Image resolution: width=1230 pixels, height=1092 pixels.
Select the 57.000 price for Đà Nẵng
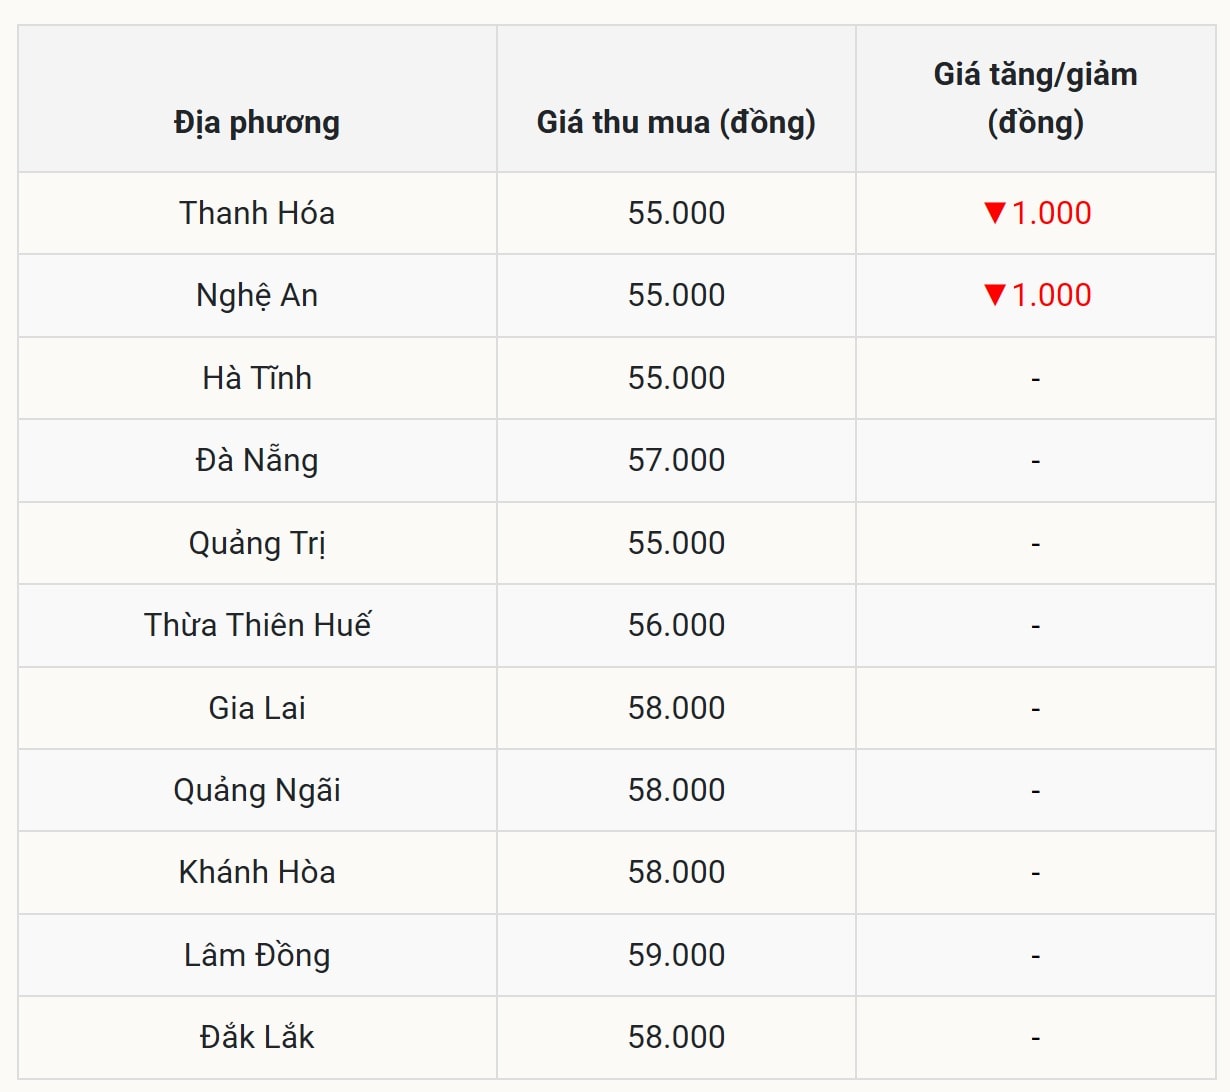(676, 460)
